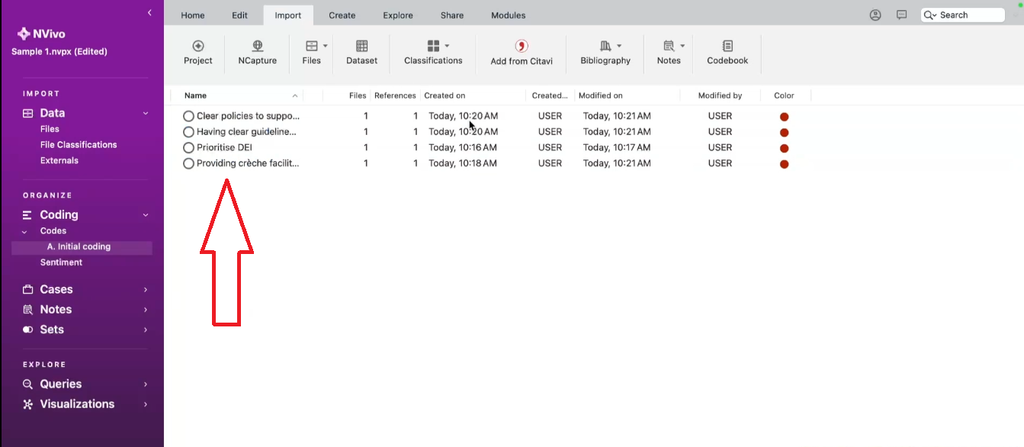This screenshot has height=447, width=1024.
Task: Click the Files import icon
Action: coord(312,46)
